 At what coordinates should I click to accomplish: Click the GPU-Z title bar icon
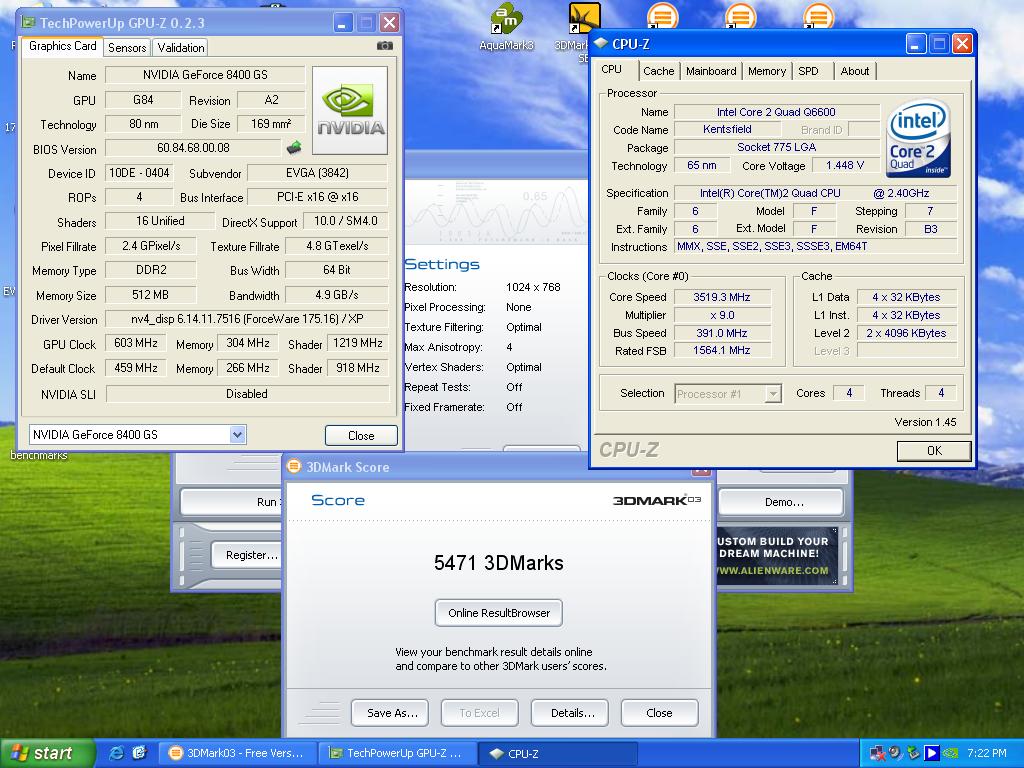point(28,23)
